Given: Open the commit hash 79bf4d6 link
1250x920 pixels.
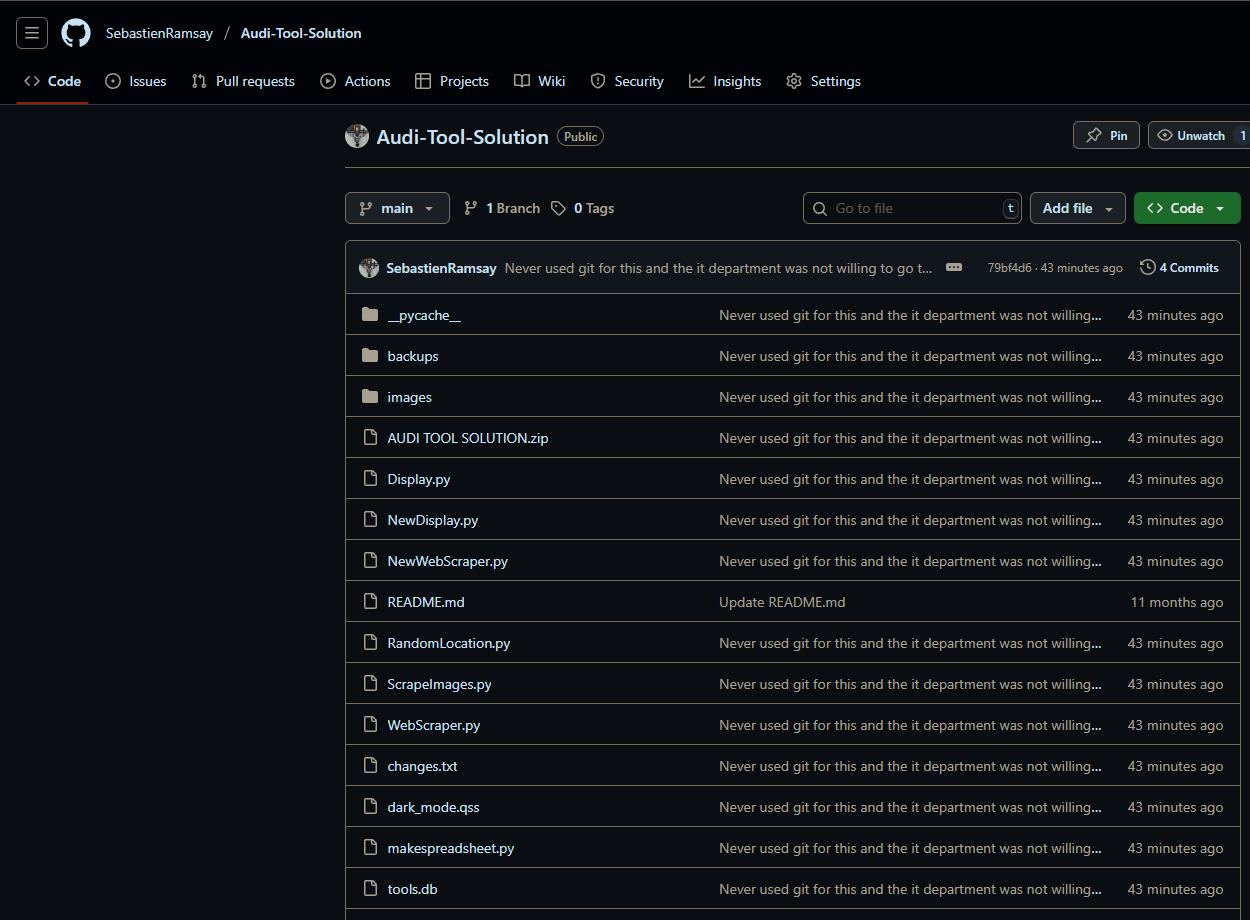Looking at the screenshot, I should coord(1009,267).
